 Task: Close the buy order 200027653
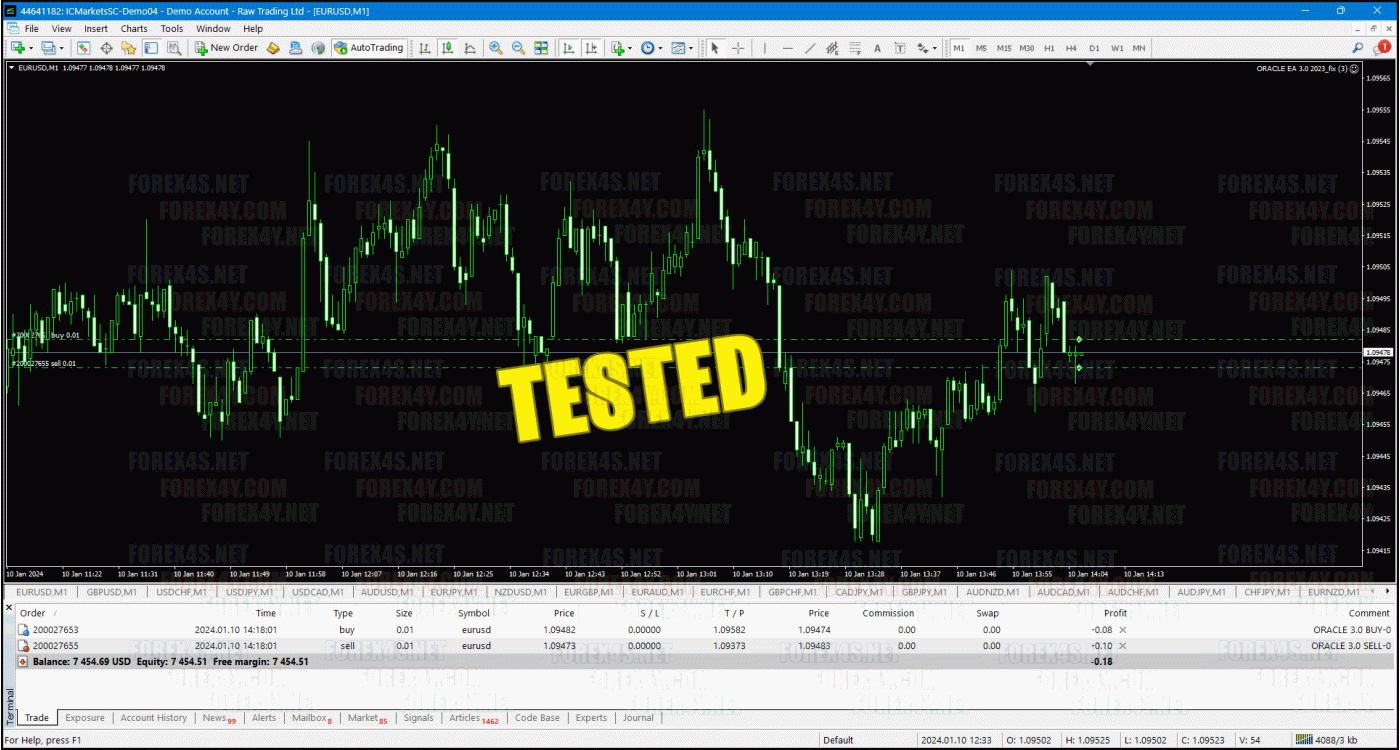point(1122,630)
